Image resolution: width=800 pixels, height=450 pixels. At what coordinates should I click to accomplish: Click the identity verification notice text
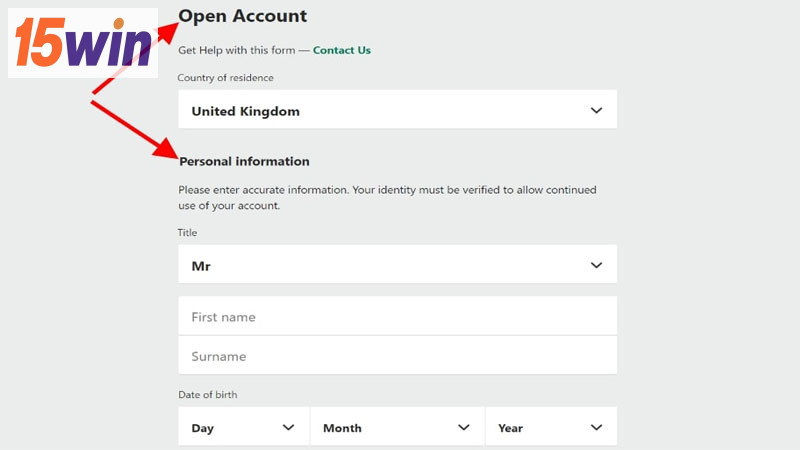click(387, 198)
